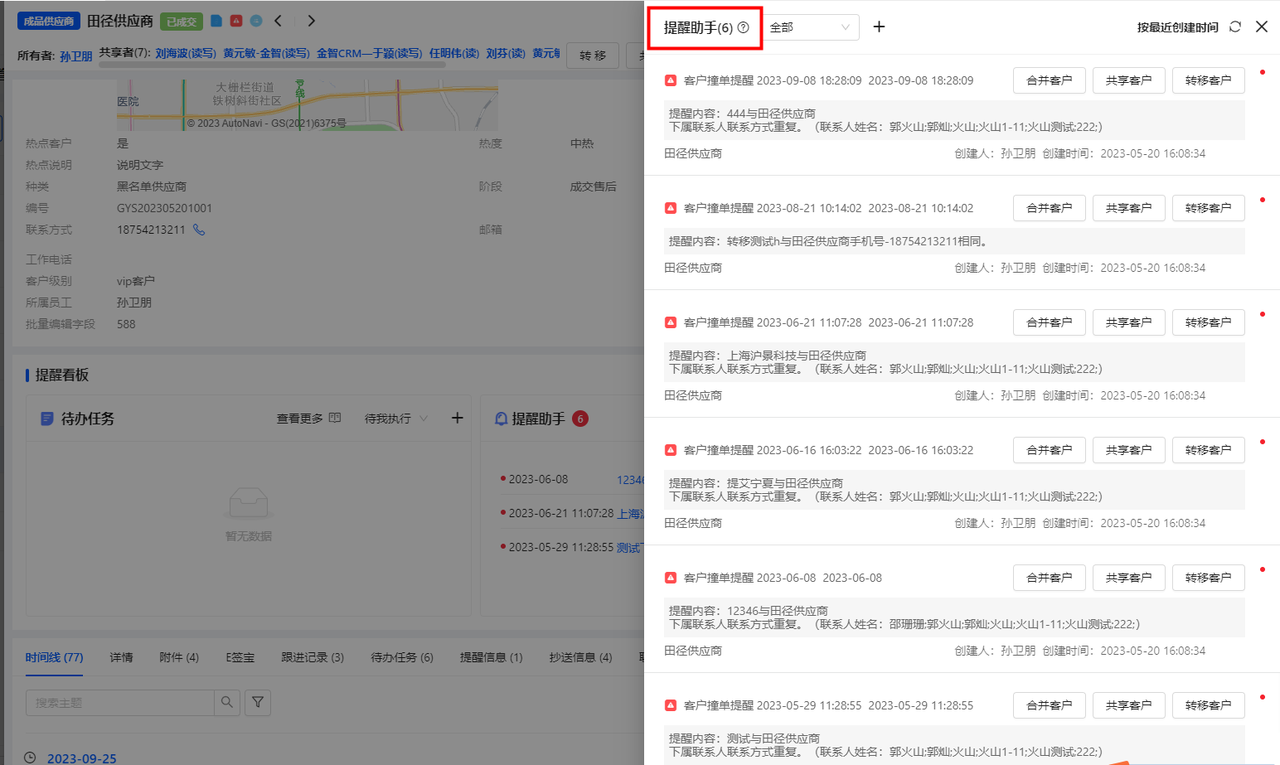Open the E签宝 tab
The image size is (1280, 765).
(240, 657)
